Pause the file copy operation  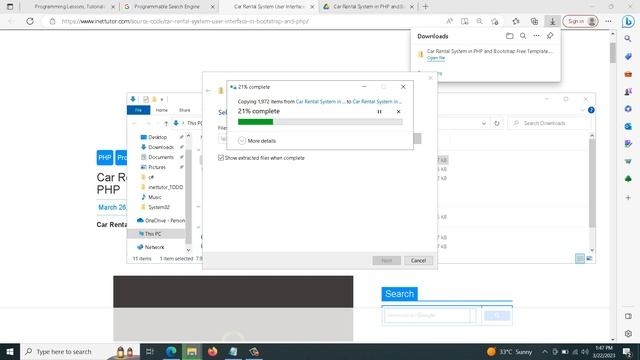point(379,111)
